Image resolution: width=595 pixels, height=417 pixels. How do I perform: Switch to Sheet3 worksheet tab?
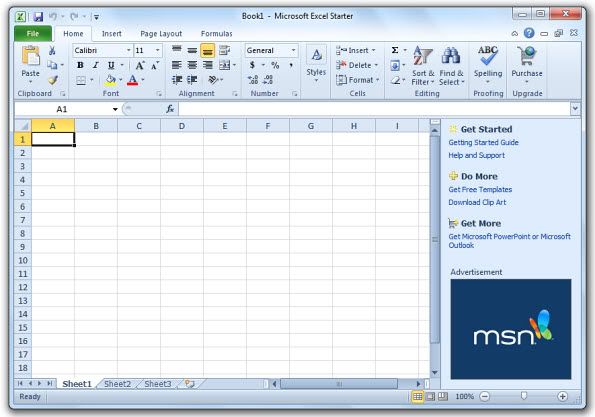point(158,384)
